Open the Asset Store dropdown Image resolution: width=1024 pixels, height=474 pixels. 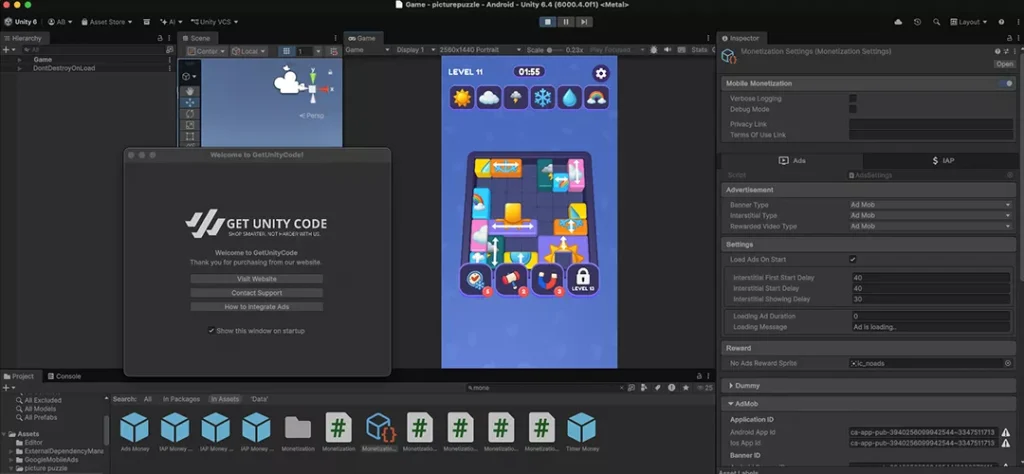[x=106, y=22]
